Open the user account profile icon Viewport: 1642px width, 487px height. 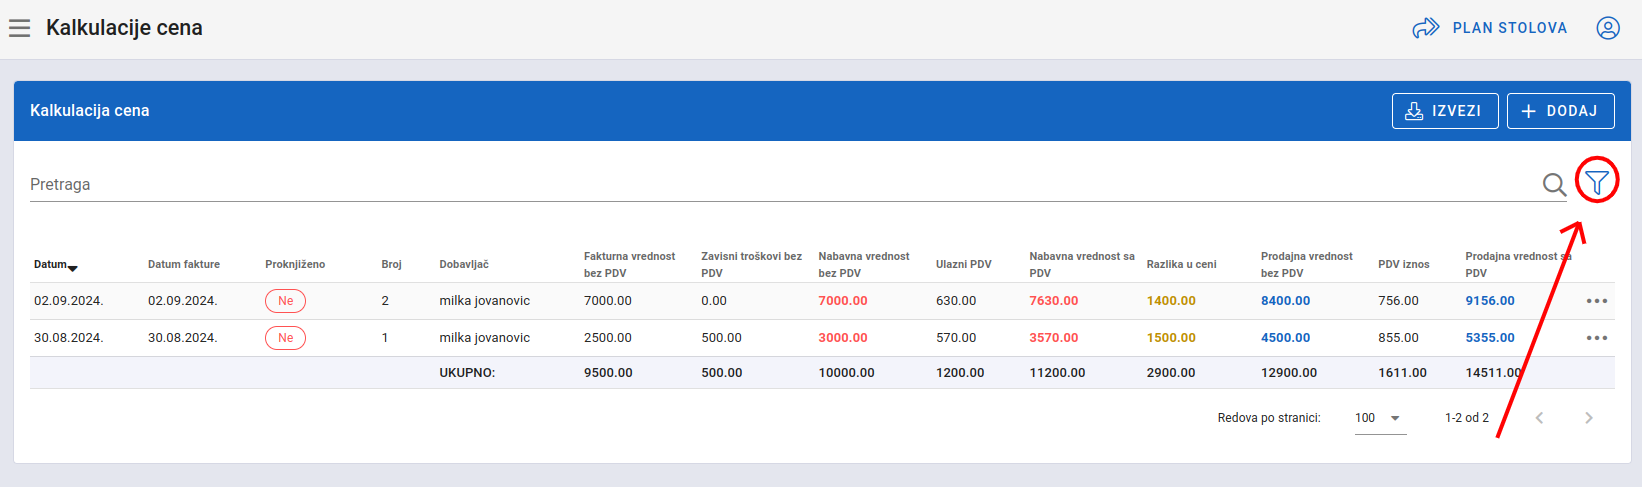1608,28
